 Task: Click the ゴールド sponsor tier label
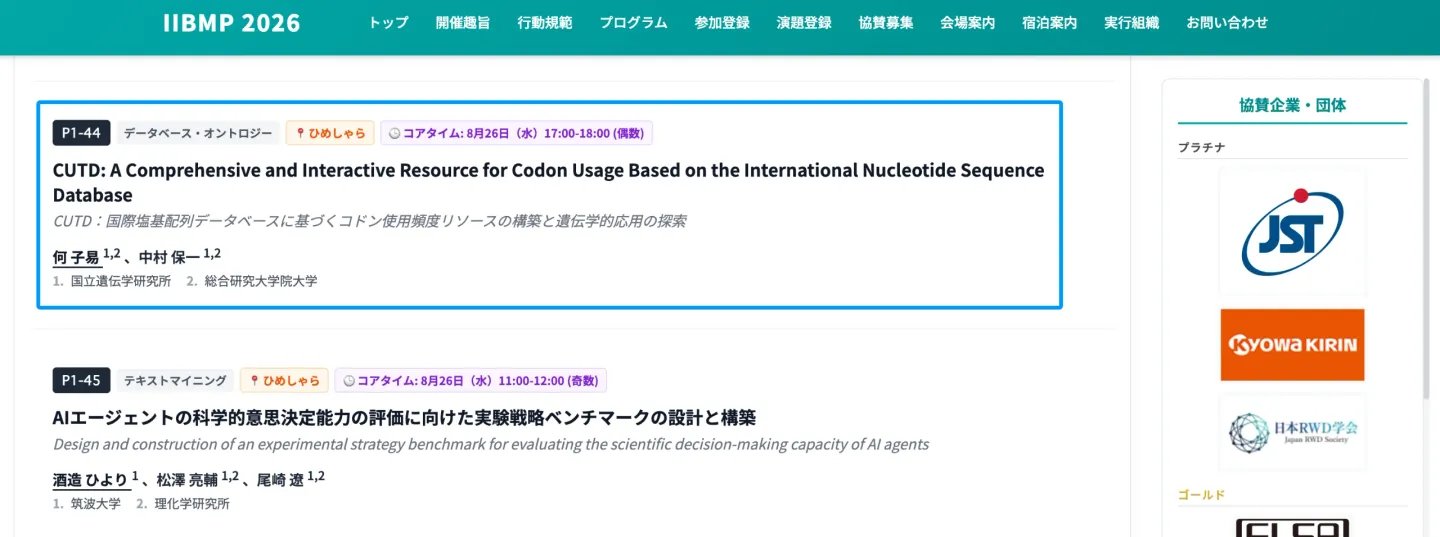coord(1201,495)
